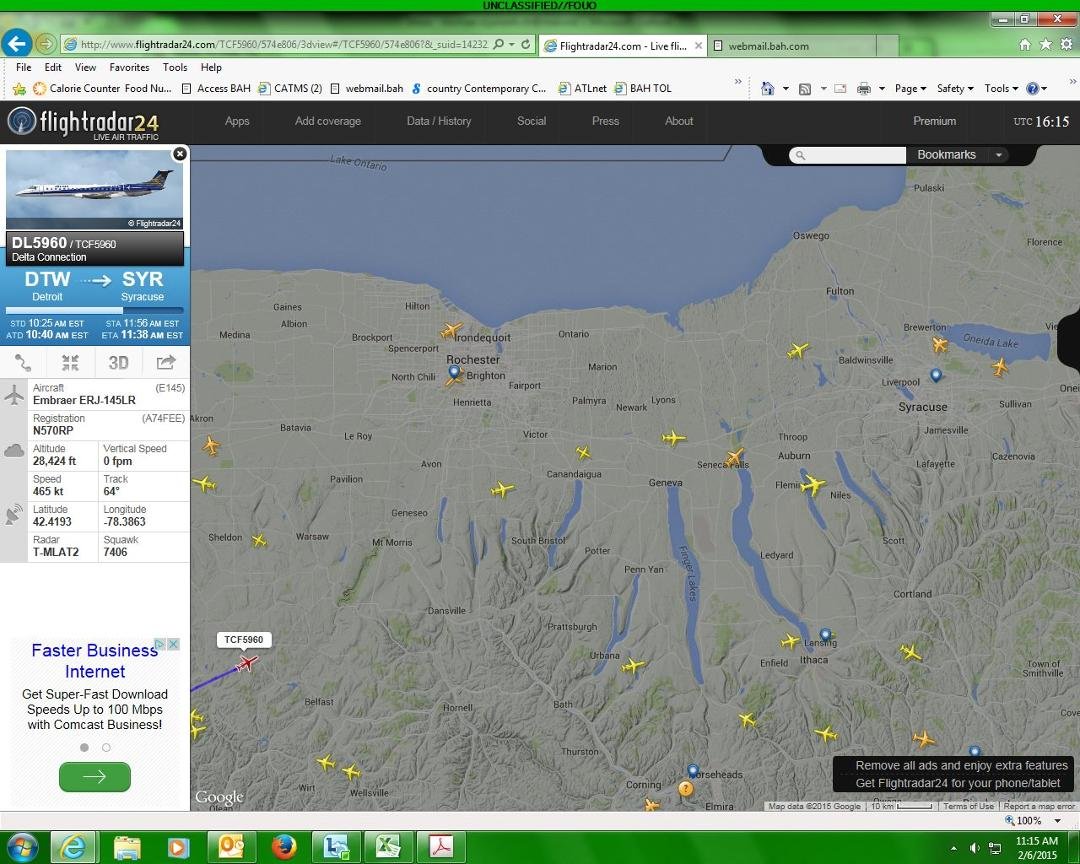
Task: Click the search magnifier in address bar
Action: pyautogui.click(x=499, y=44)
